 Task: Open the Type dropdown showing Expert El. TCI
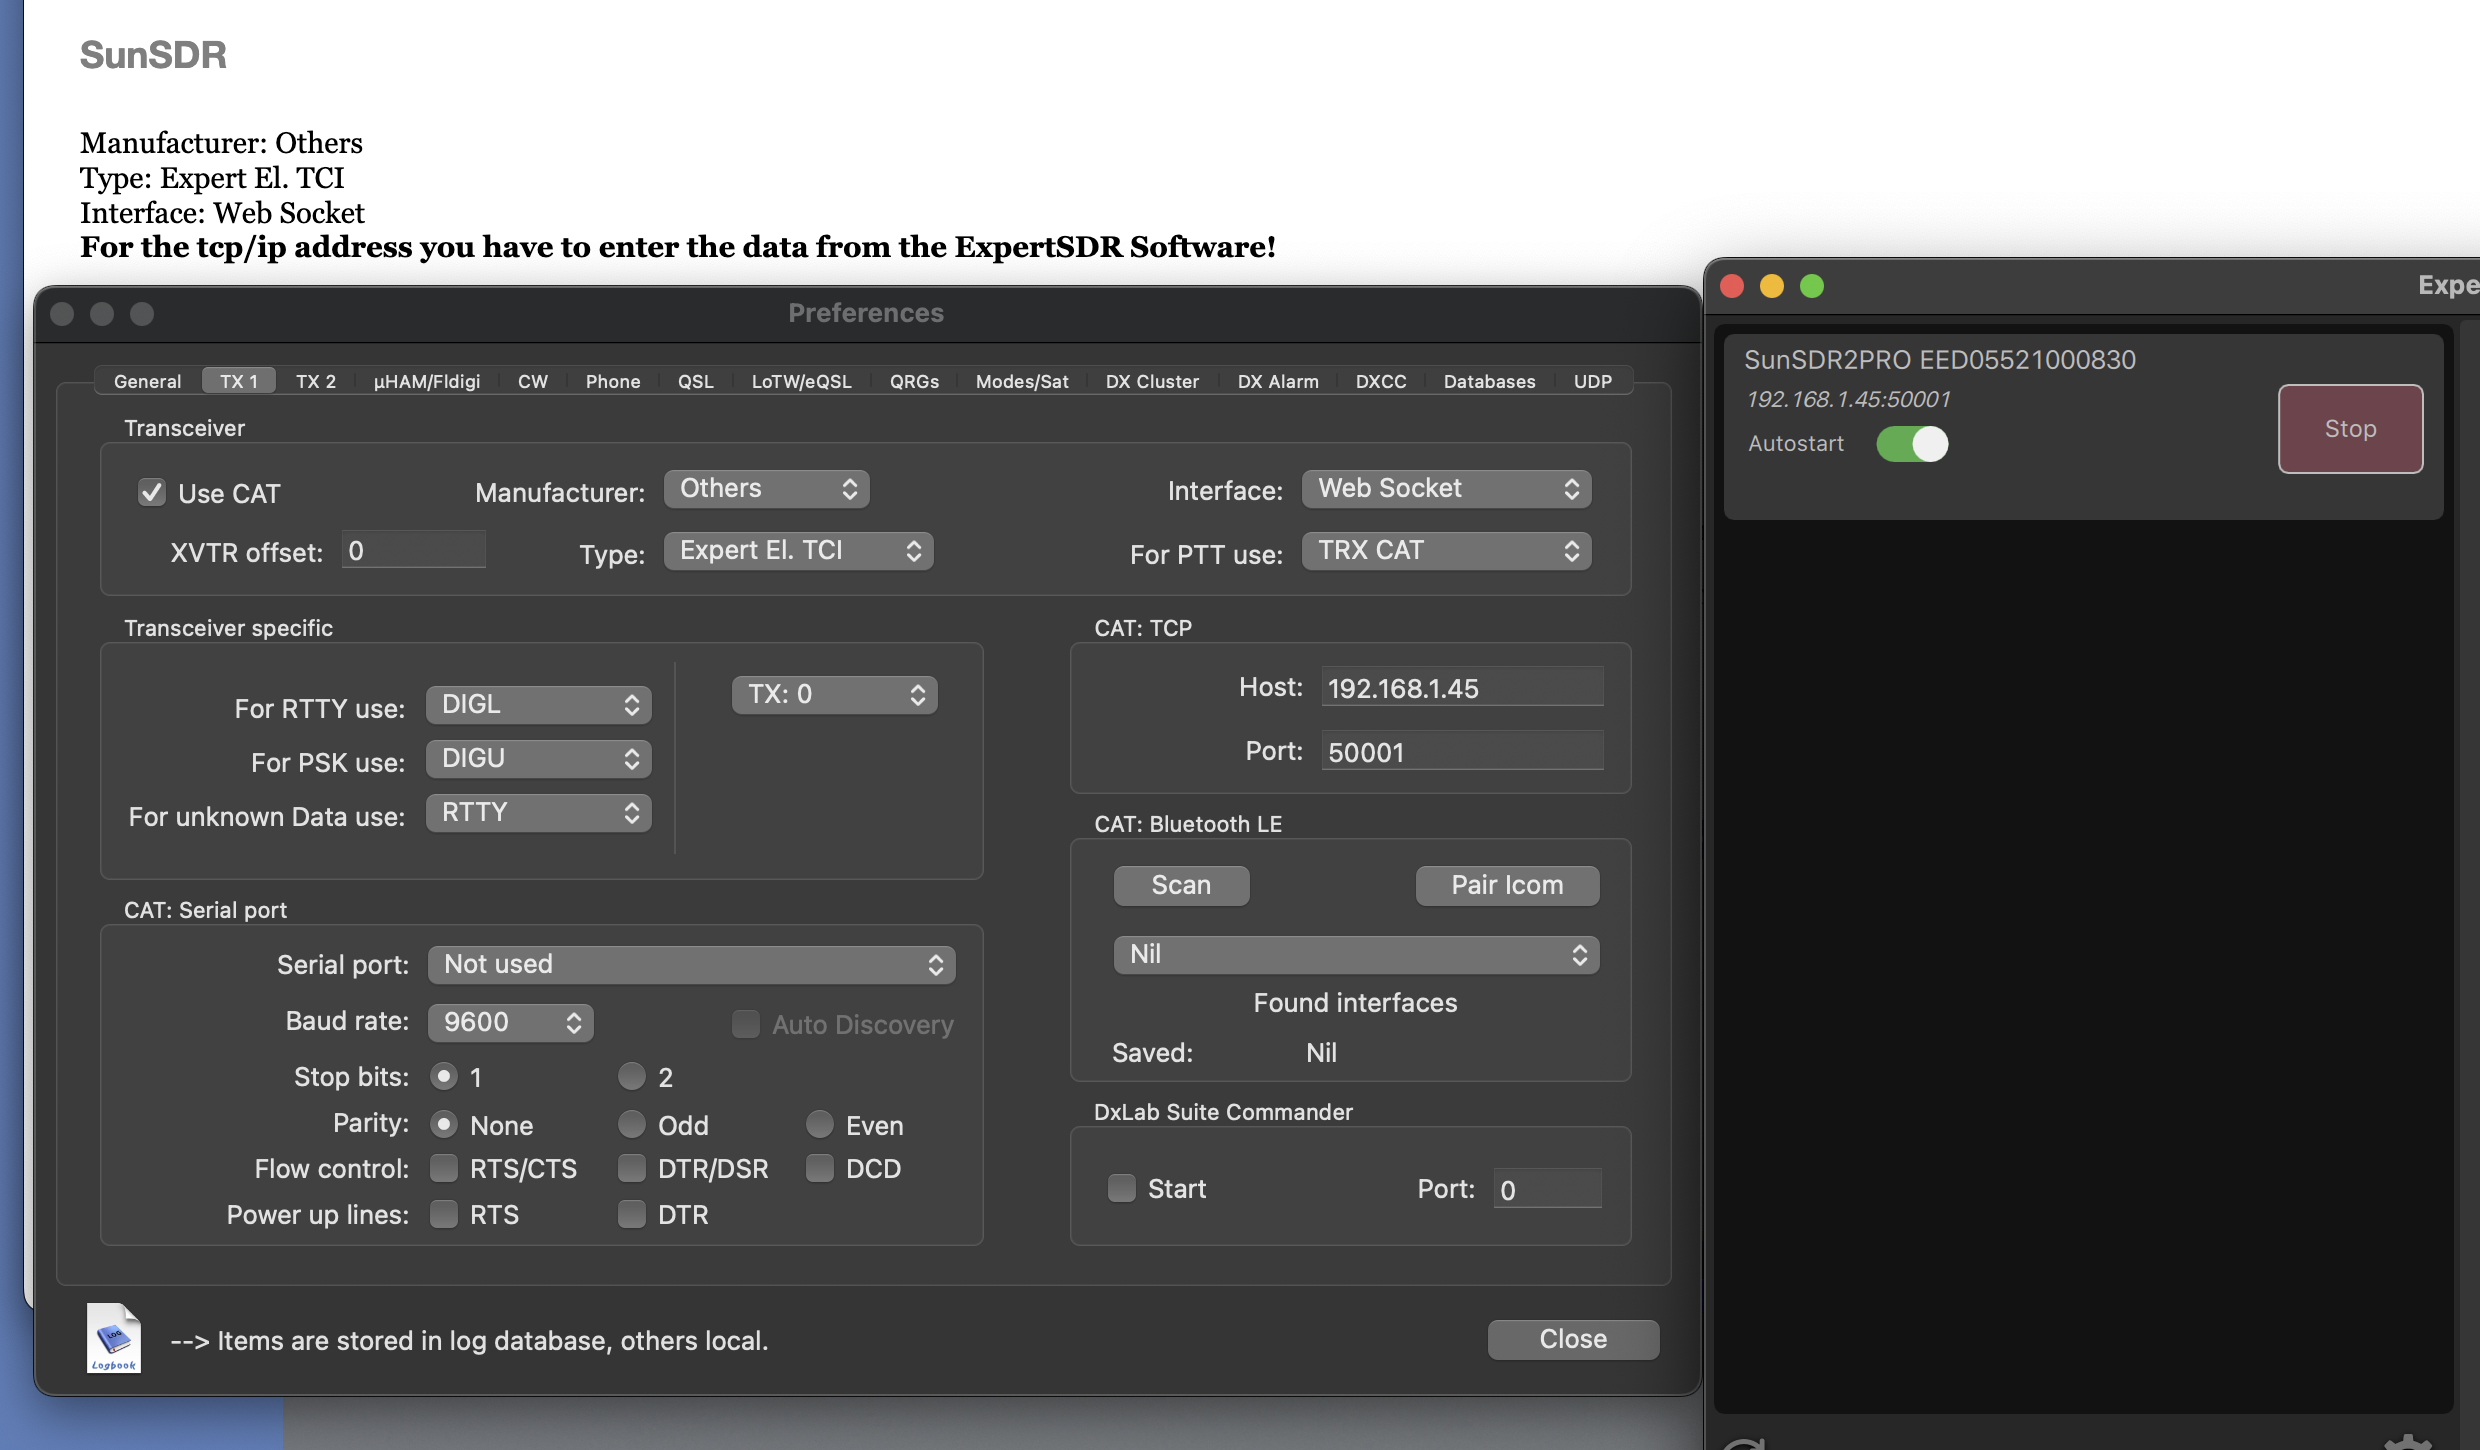point(798,551)
